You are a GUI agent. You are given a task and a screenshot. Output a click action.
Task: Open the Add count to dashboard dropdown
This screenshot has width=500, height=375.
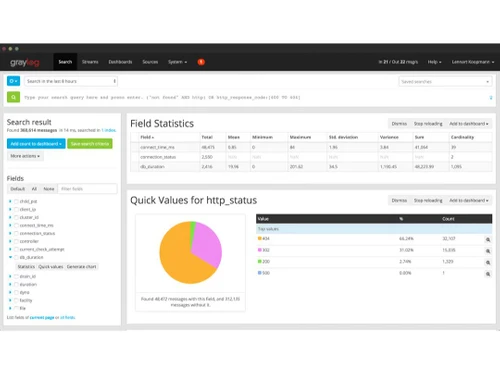[x=36, y=144]
